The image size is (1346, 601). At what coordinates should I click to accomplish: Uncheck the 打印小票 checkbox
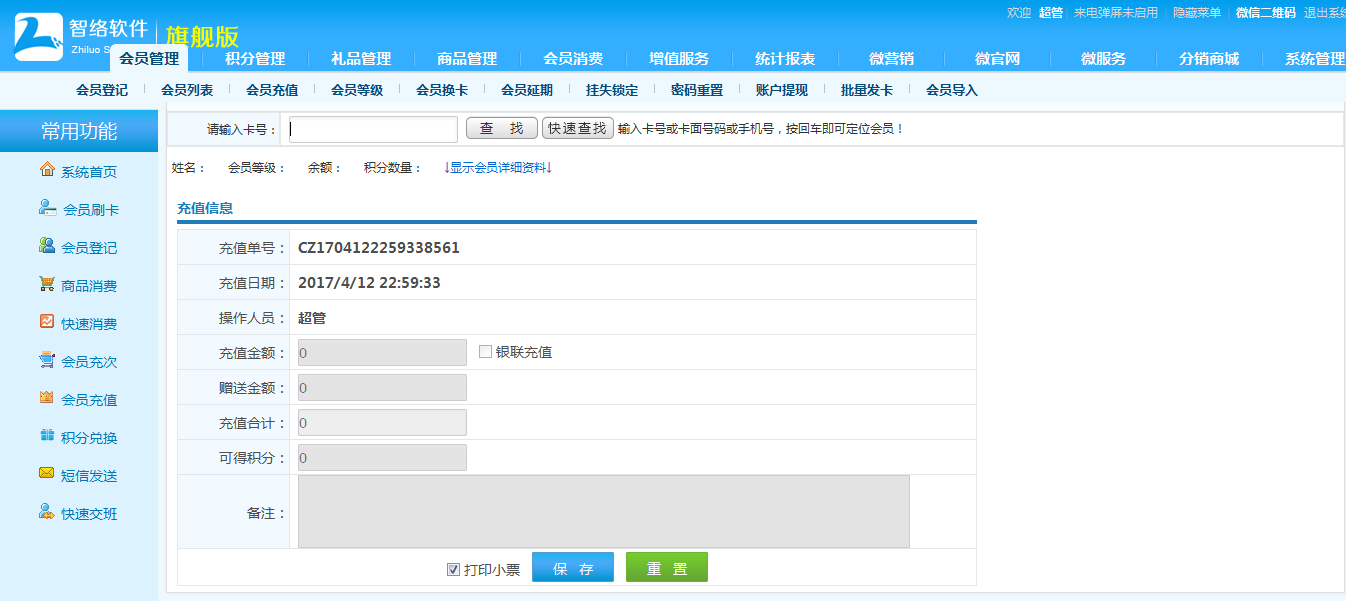454,570
